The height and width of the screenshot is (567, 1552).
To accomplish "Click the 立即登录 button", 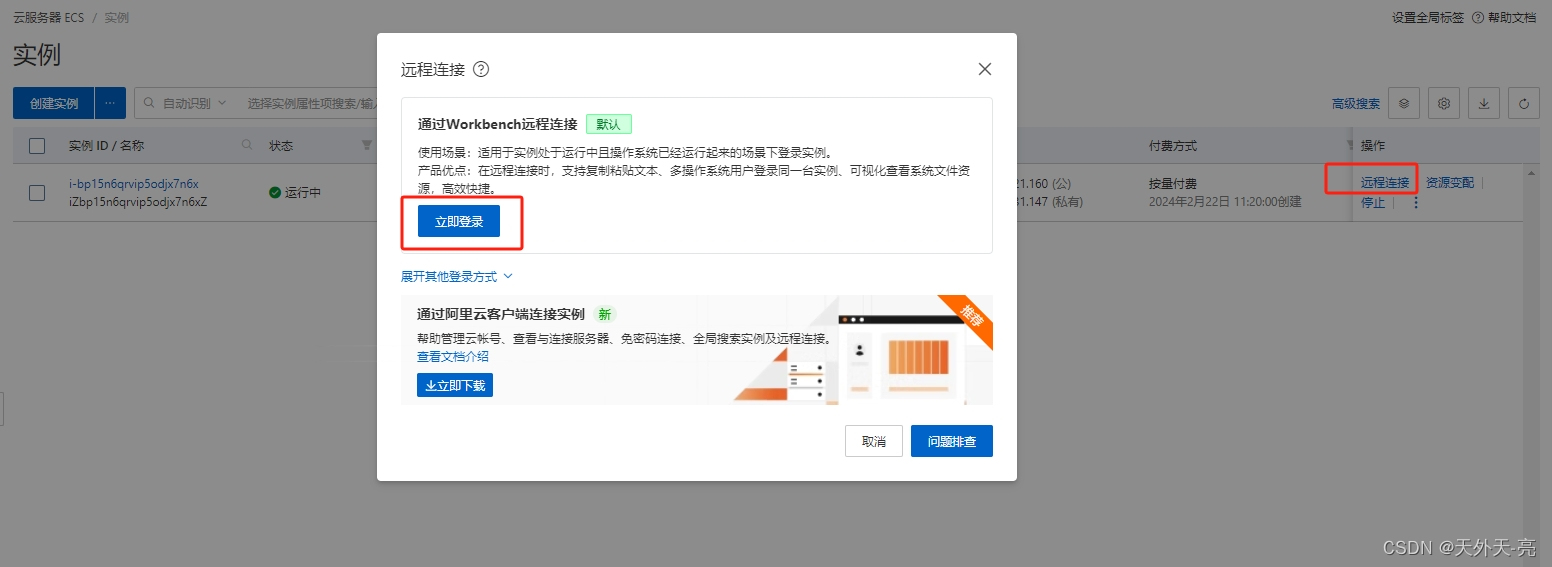I will coord(459,221).
